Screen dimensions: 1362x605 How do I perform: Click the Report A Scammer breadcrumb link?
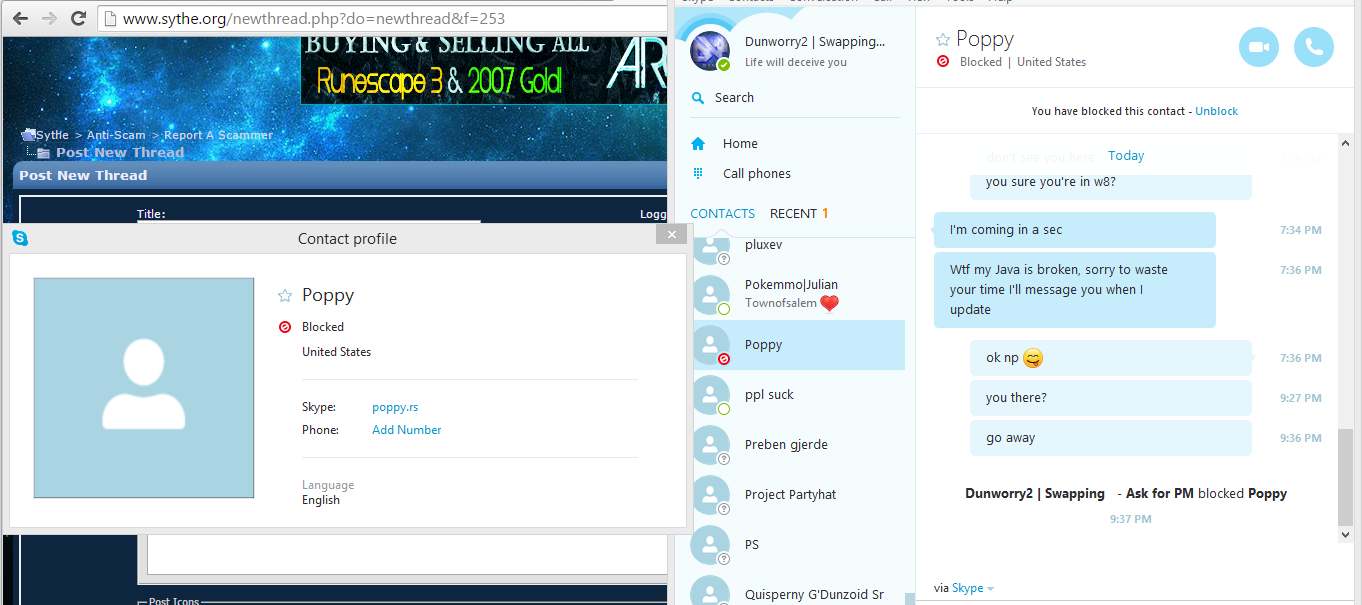218,135
